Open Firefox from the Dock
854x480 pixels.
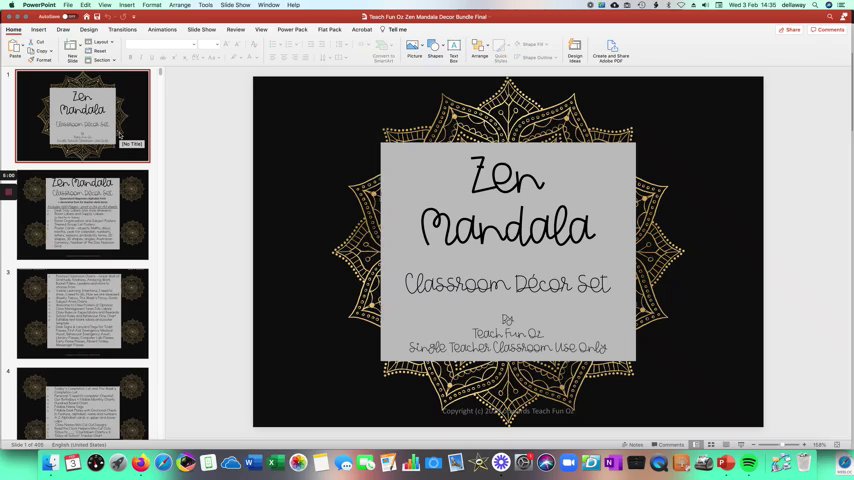point(141,463)
